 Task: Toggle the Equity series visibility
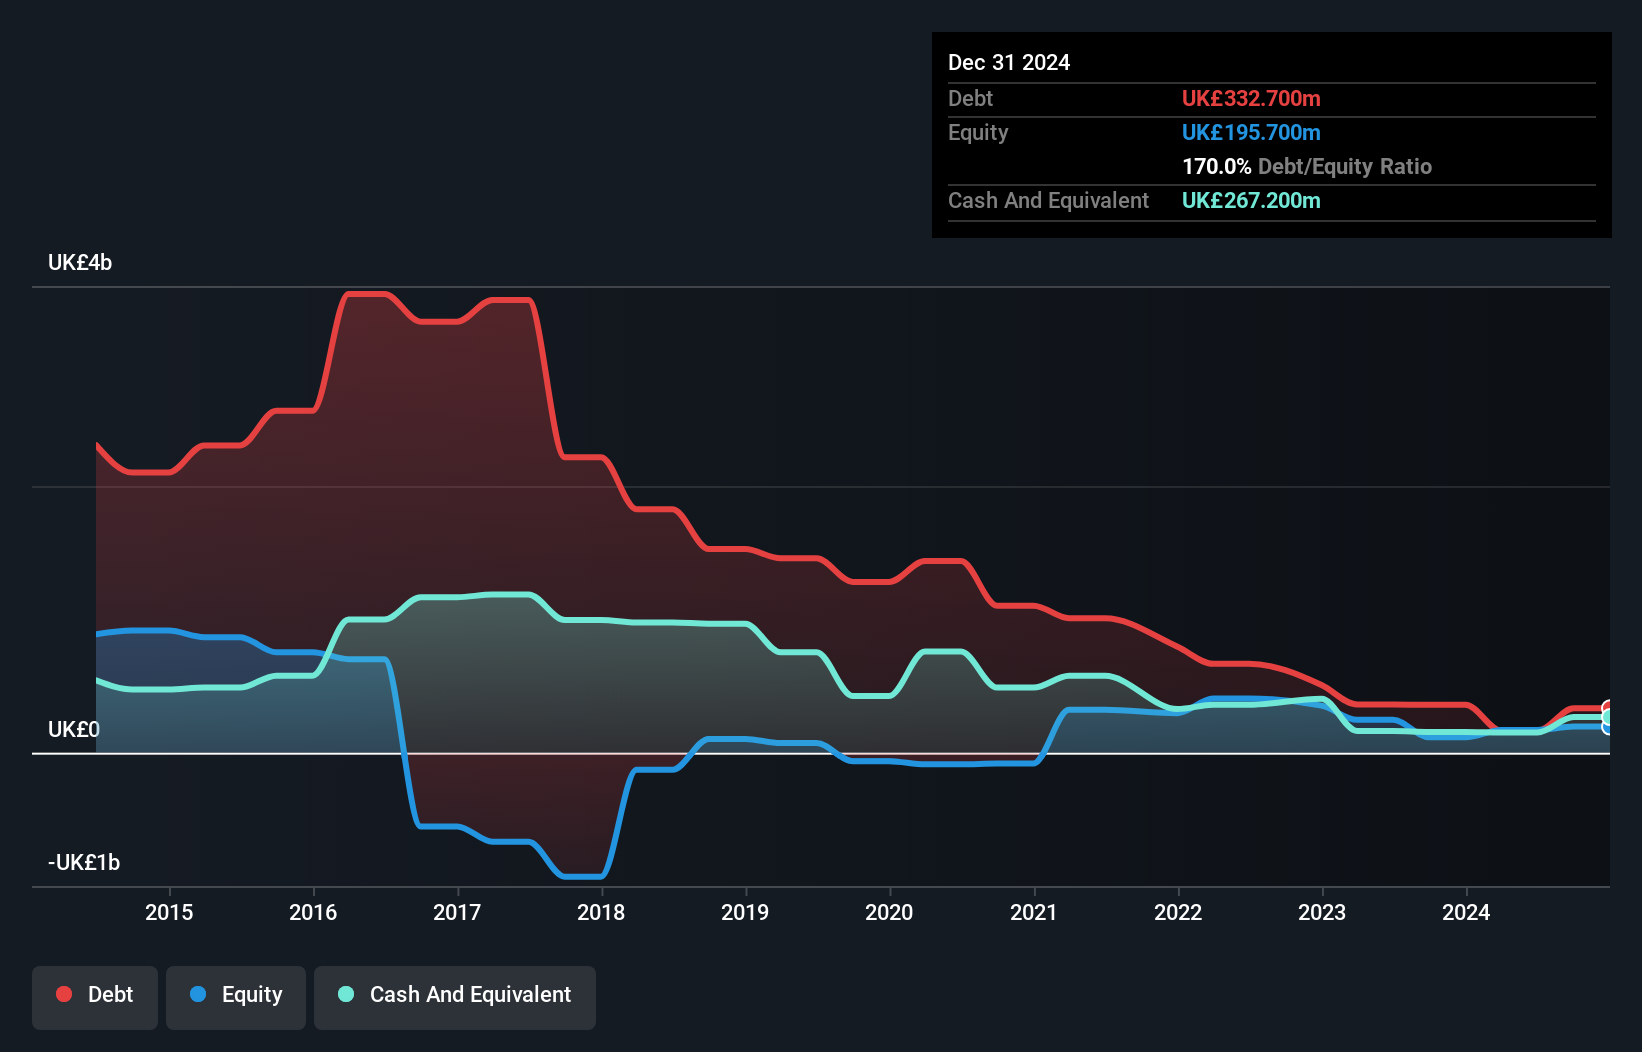click(x=235, y=995)
